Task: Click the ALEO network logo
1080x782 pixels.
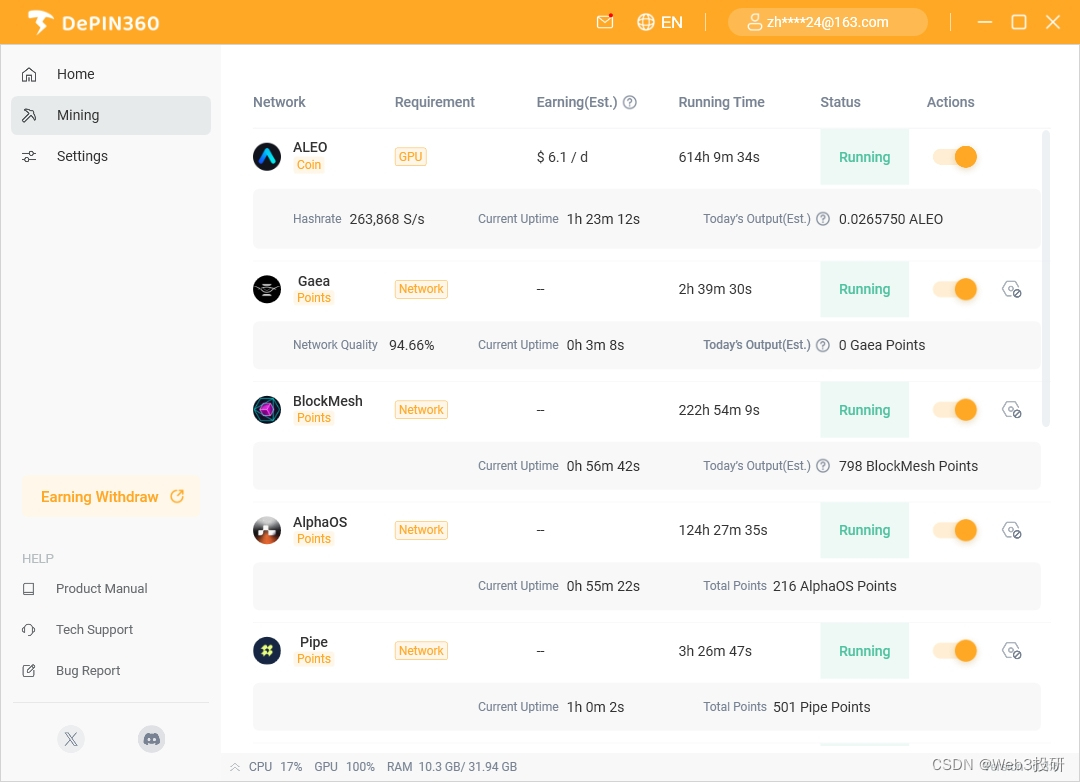Action: coord(267,156)
